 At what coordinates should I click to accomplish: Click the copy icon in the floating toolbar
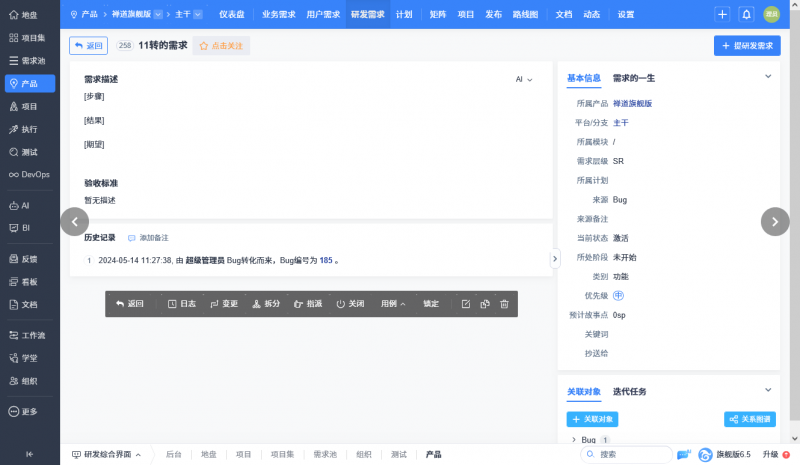pyautogui.click(x=484, y=304)
